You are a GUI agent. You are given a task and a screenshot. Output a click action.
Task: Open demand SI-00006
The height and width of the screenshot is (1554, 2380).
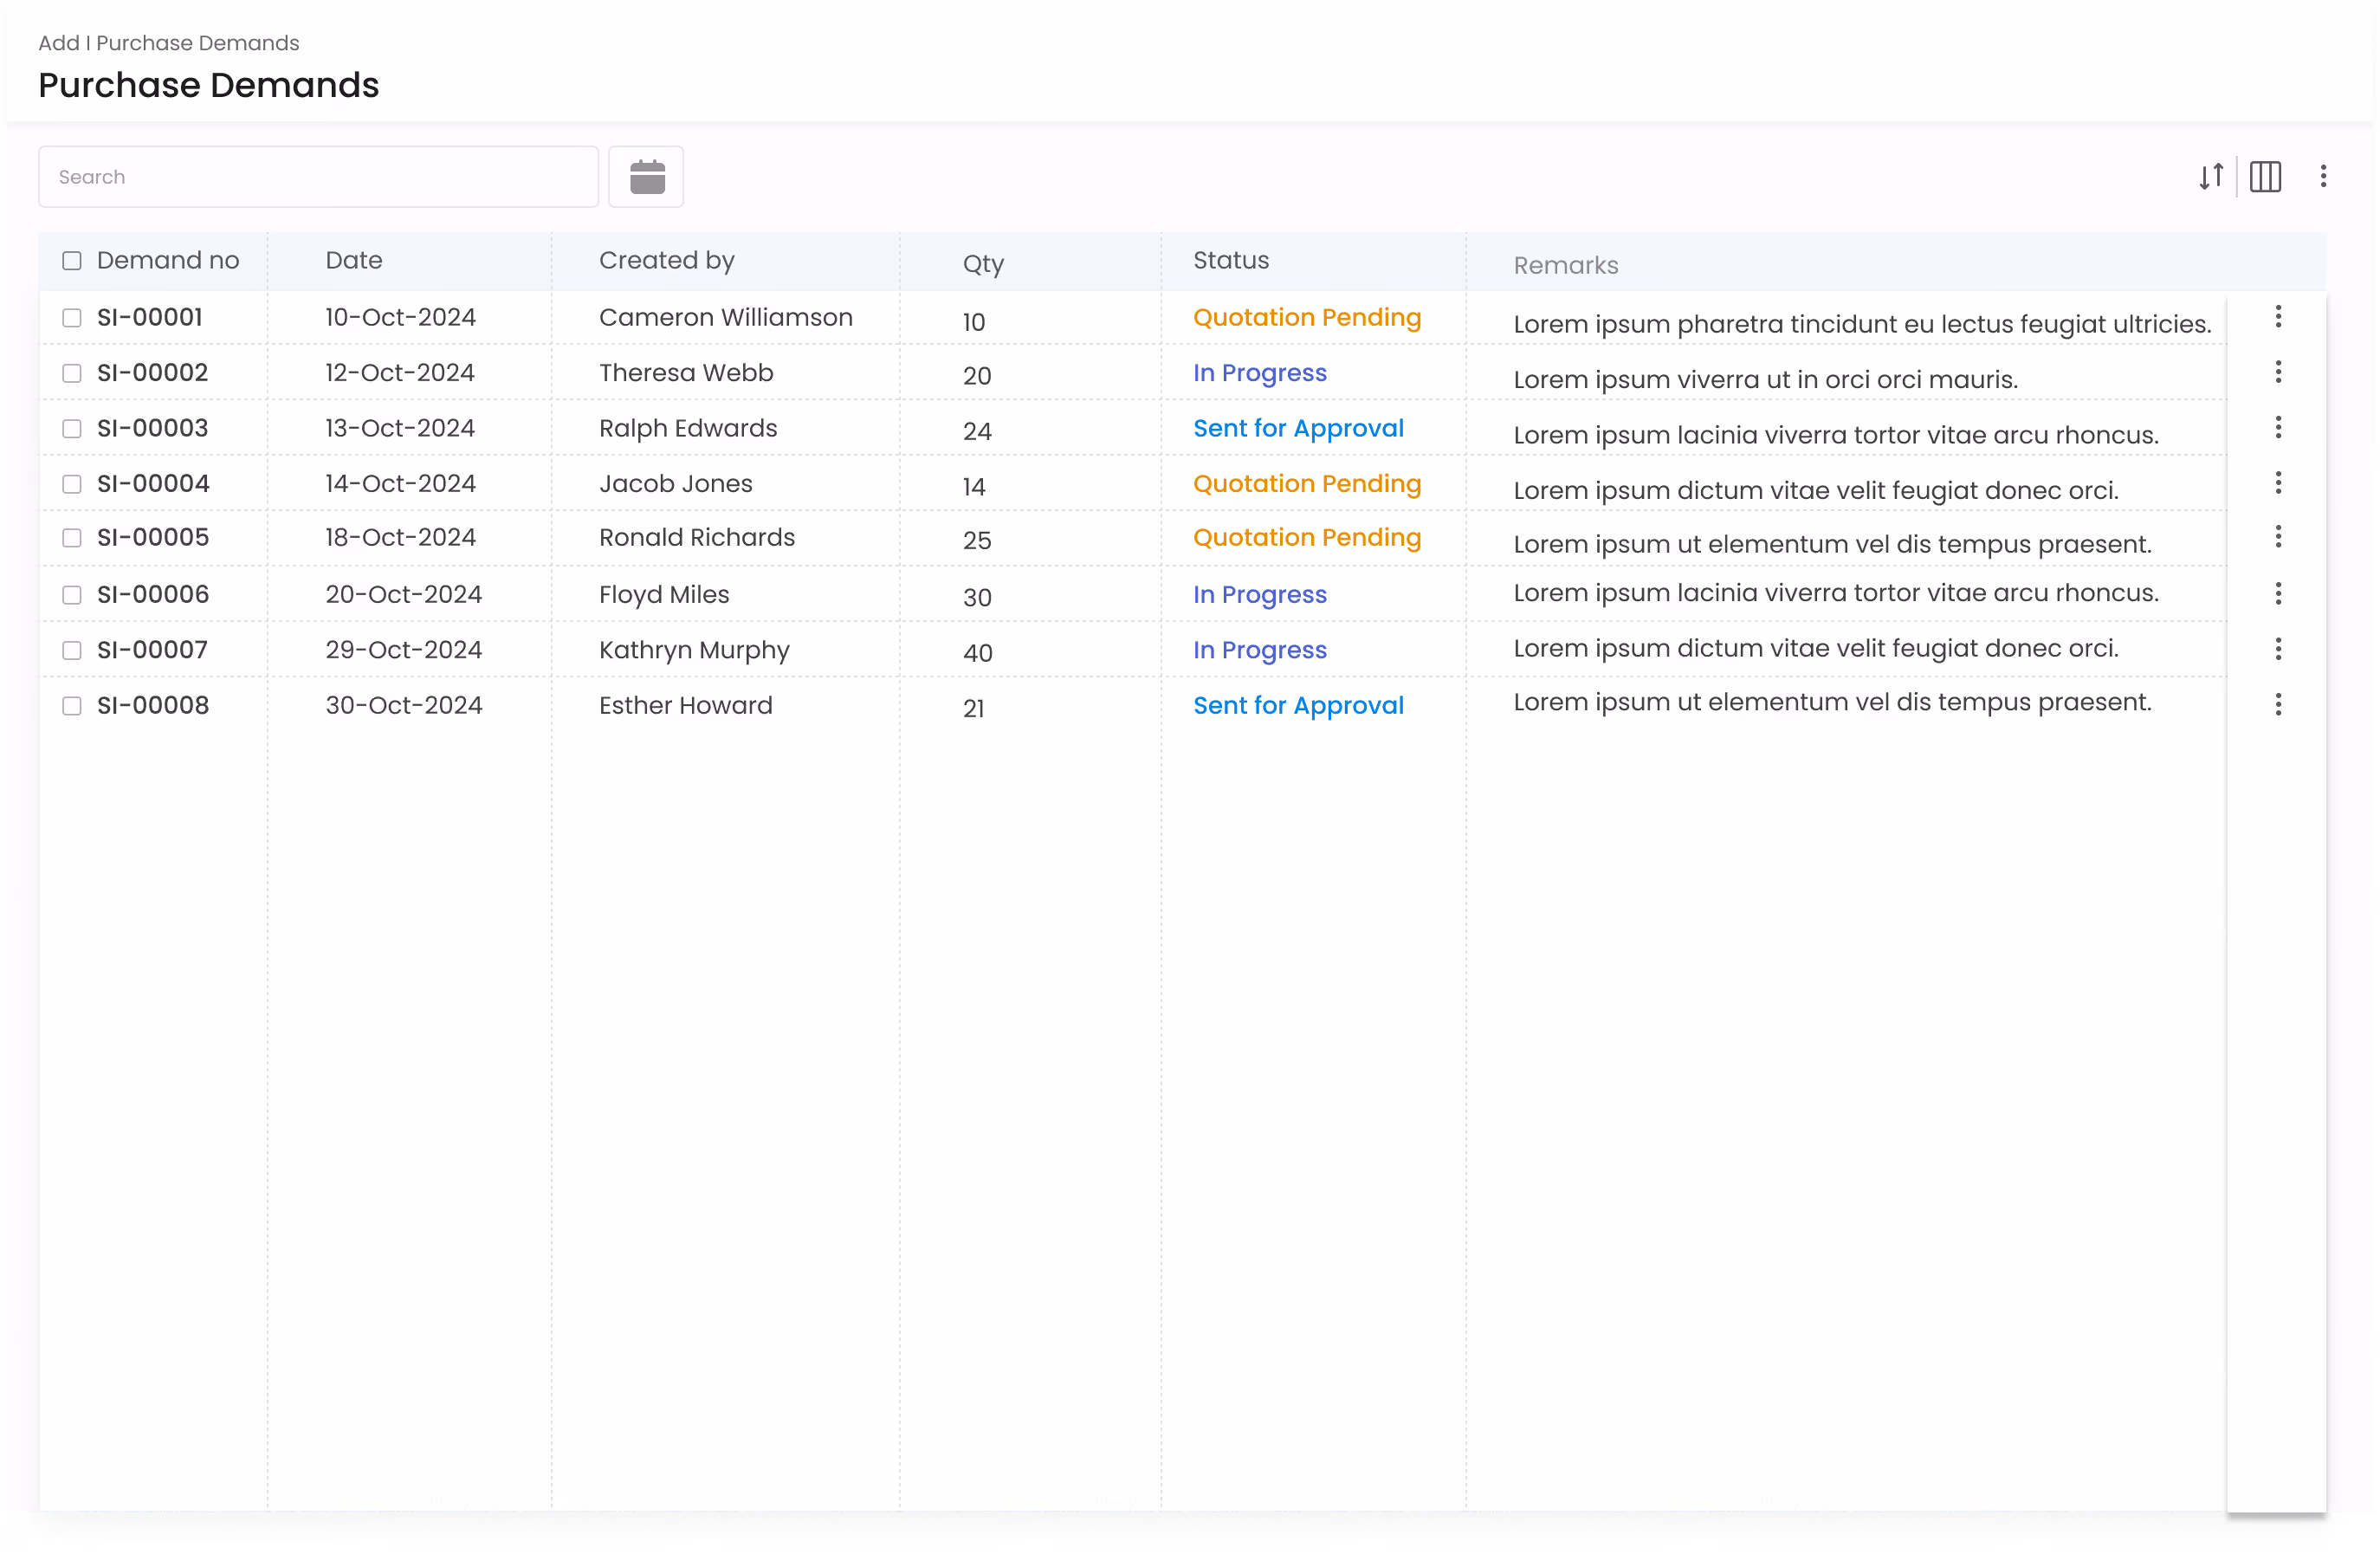[x=153, y=594]
